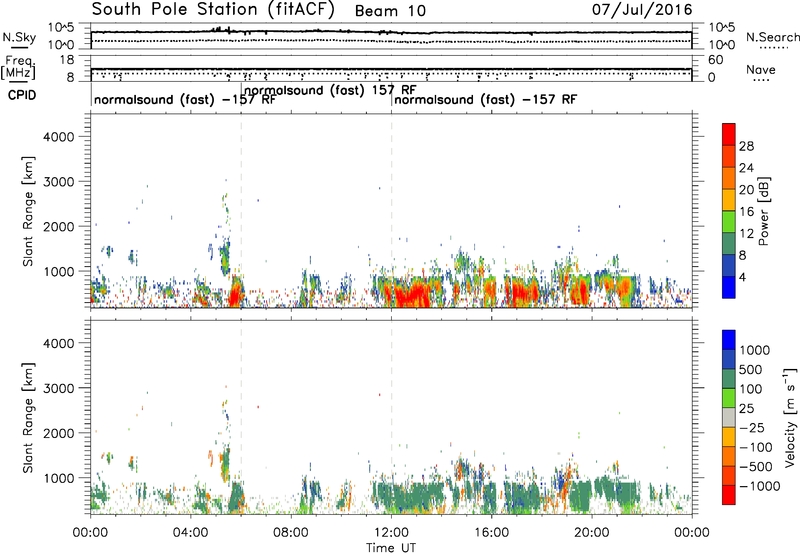
Task: Click the 60 tick on the Nave axis
Action: [x=716, y=60]
